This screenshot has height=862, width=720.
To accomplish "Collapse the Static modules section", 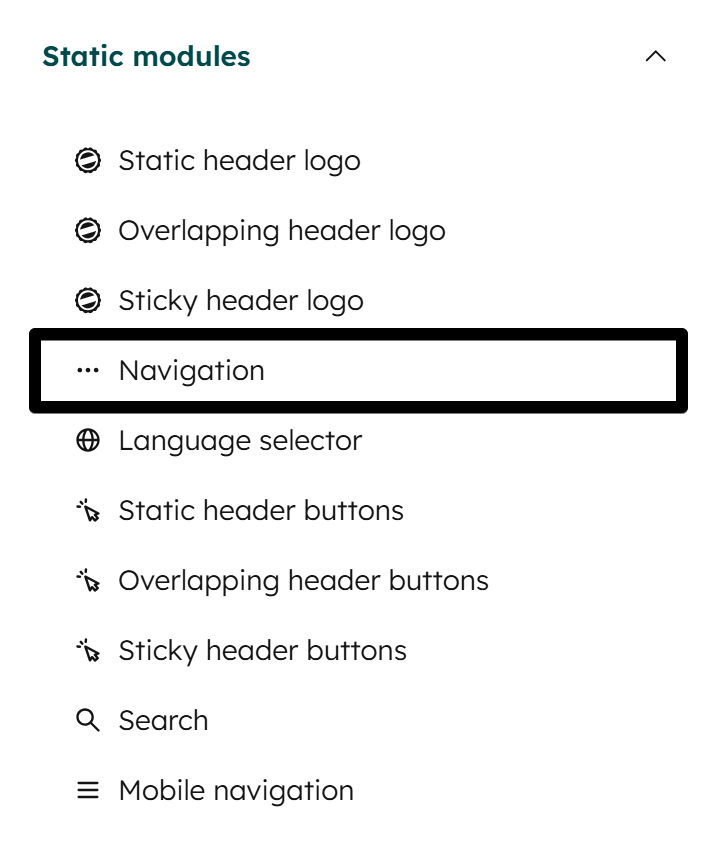I will [x=656, y=57].
